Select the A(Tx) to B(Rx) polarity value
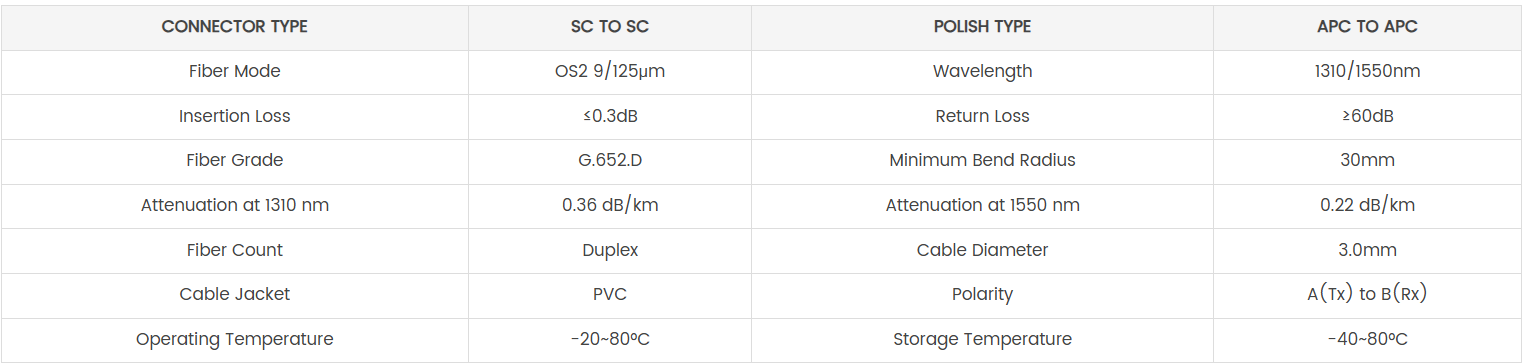The image size is (1526, 364). pos(1368,294)
